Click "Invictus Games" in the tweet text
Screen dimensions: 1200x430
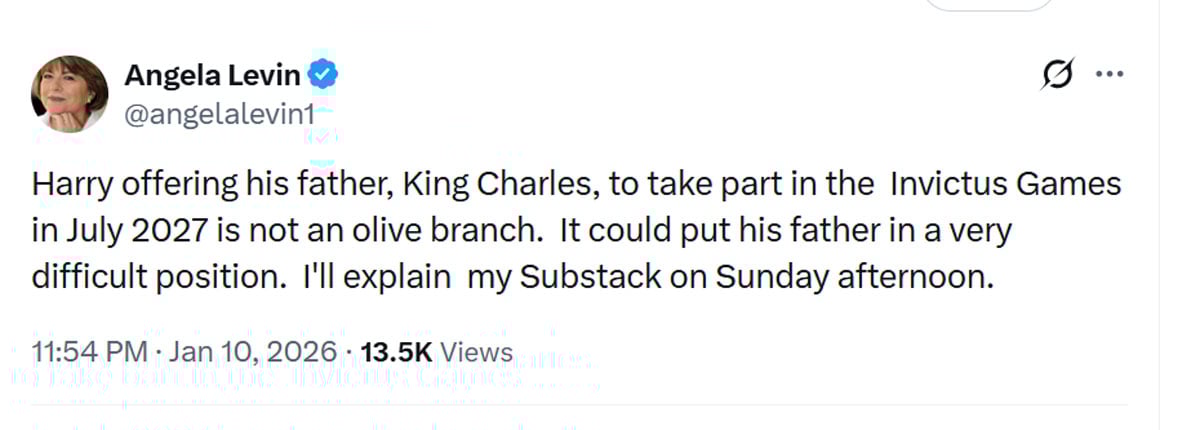(x=1005, y=185)
